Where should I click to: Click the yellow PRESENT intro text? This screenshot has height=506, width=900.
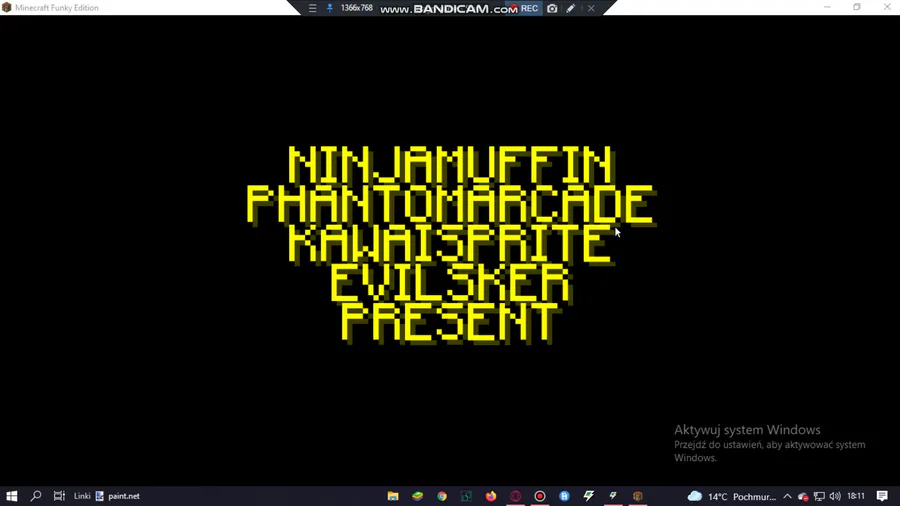449,323
